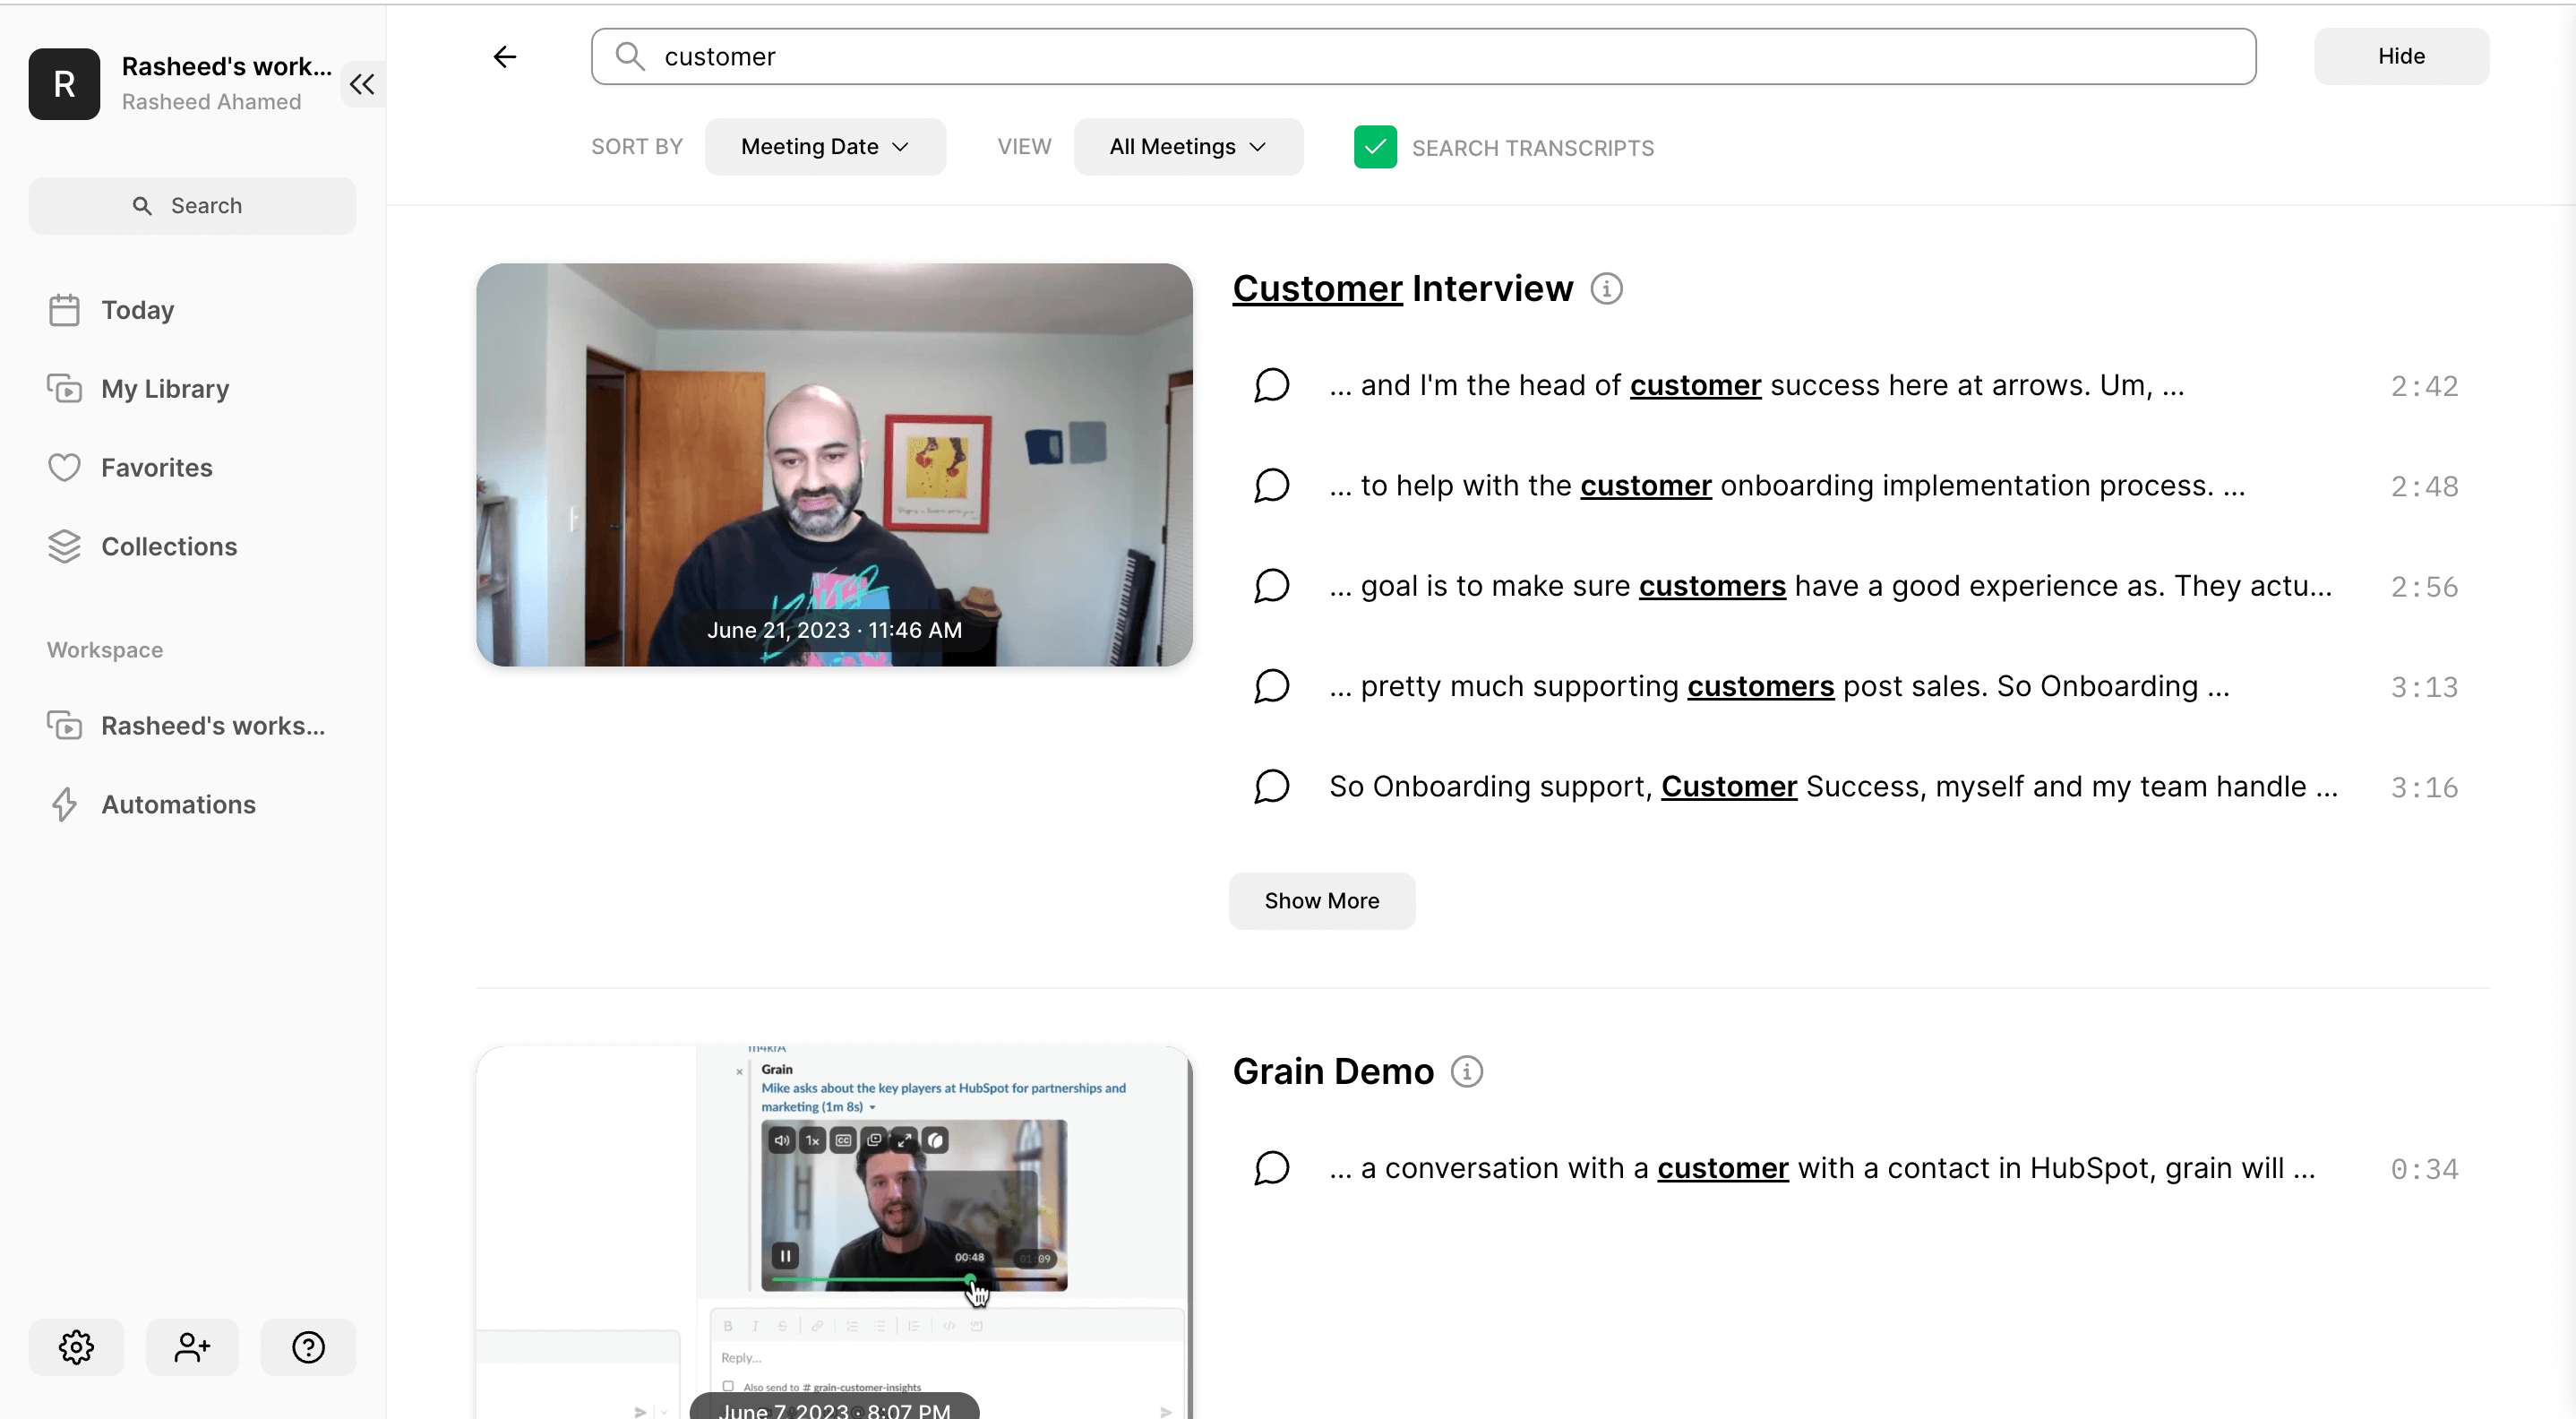Open the Customer Interview title link
Viewport: 2576px width, 1419px height.
click(1401, 289)
